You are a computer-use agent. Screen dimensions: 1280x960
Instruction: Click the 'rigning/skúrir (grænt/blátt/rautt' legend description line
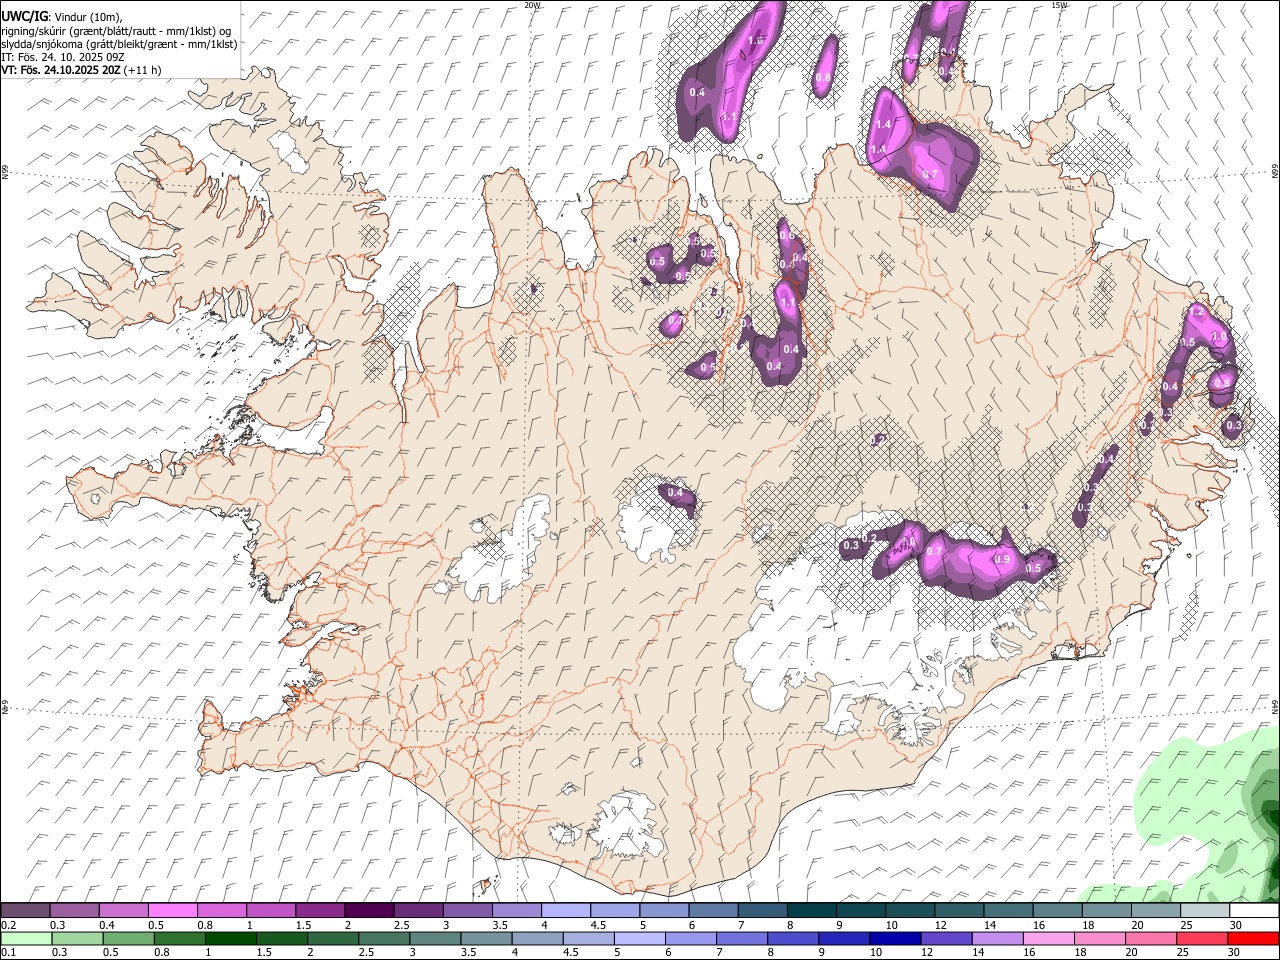pyautogui.click(x=116, y=31)
